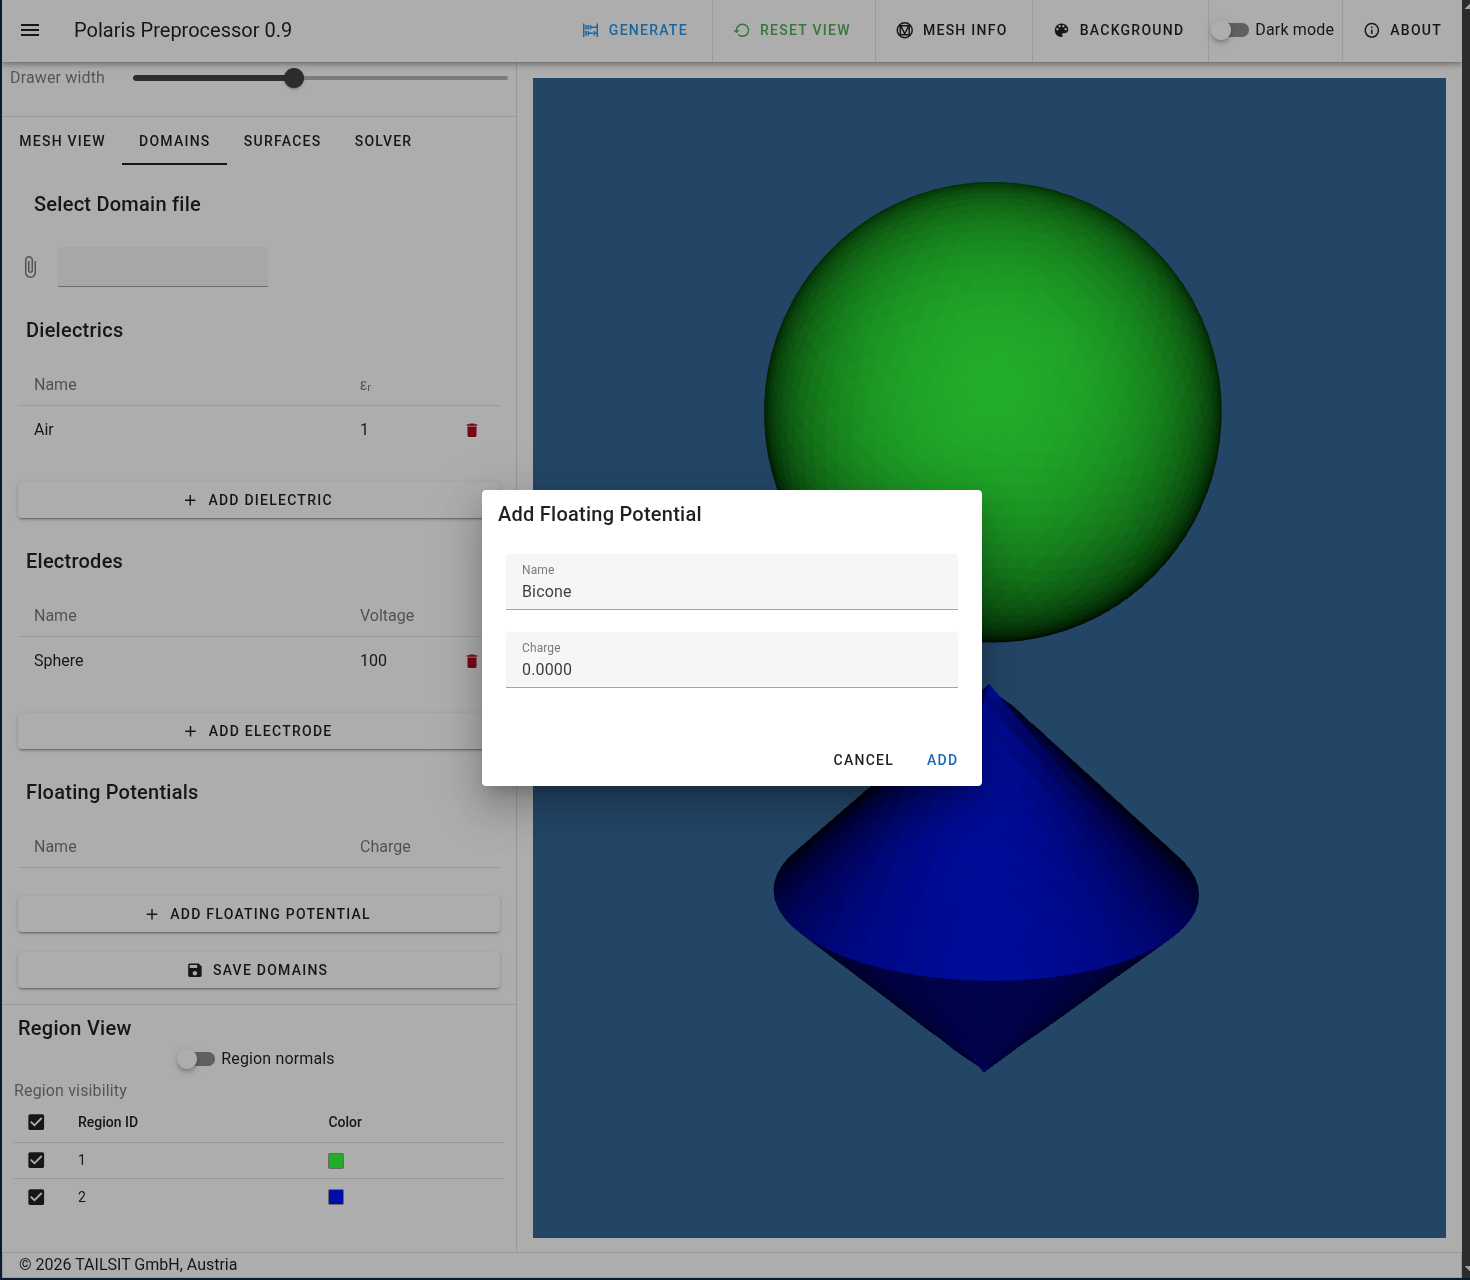Reset the 3D view
The image size is (1470, 1280).
(792, 30)
